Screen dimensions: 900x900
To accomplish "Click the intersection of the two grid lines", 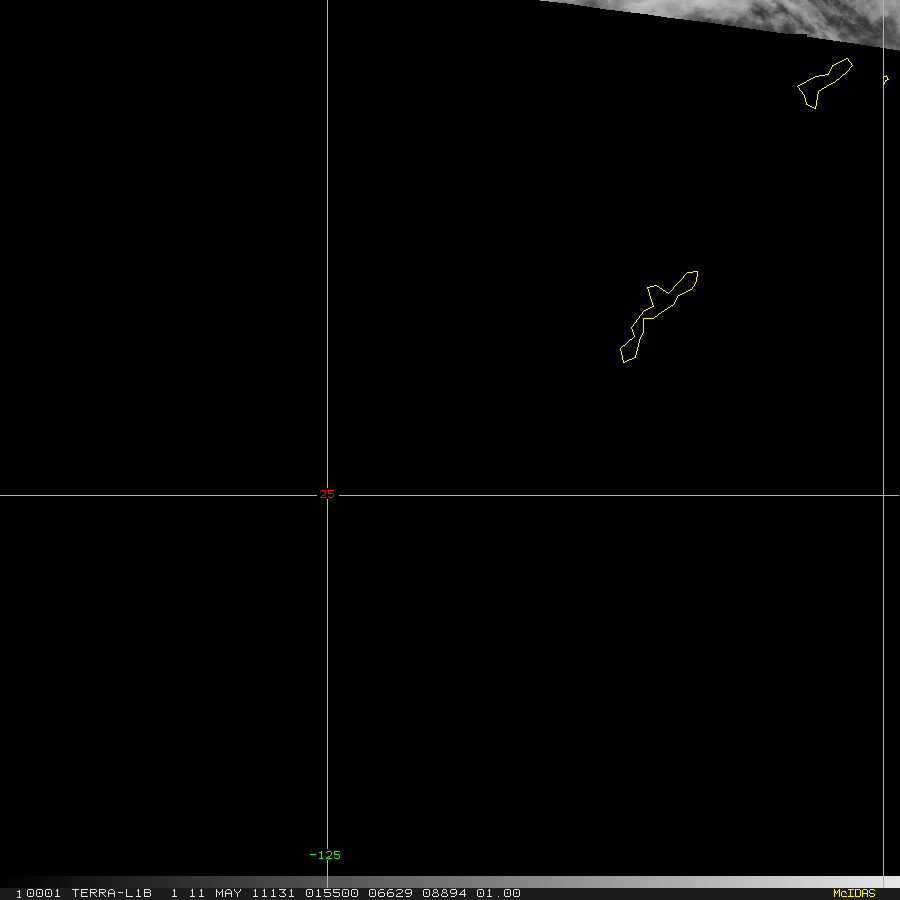I will coord(328,494).
